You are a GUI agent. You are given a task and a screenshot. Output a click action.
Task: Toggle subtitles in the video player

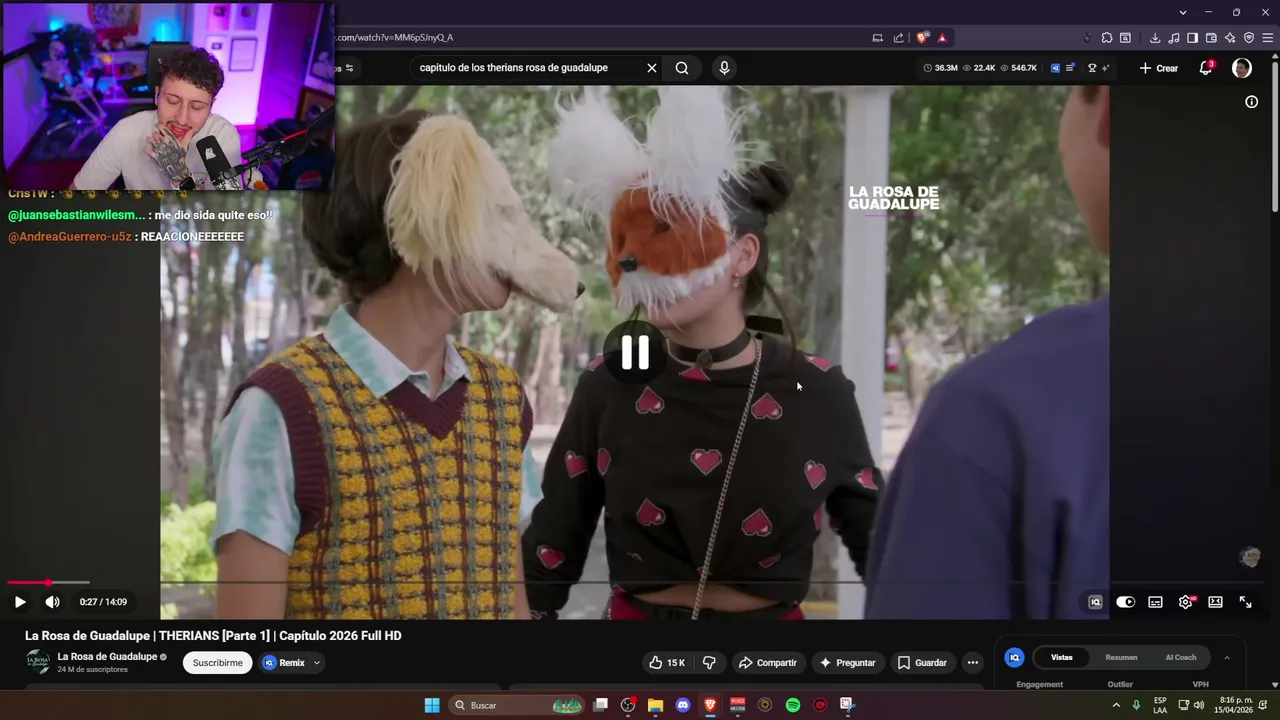tap(1155, 602)
